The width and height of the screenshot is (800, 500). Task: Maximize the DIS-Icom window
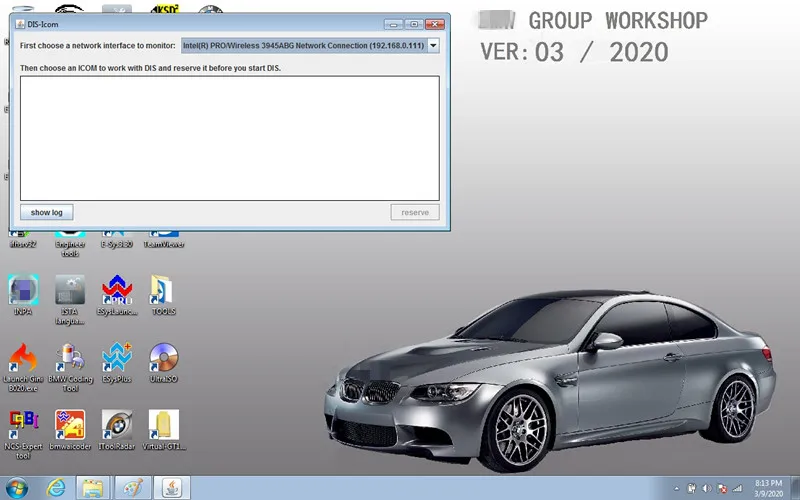click(x=414, y=24)
